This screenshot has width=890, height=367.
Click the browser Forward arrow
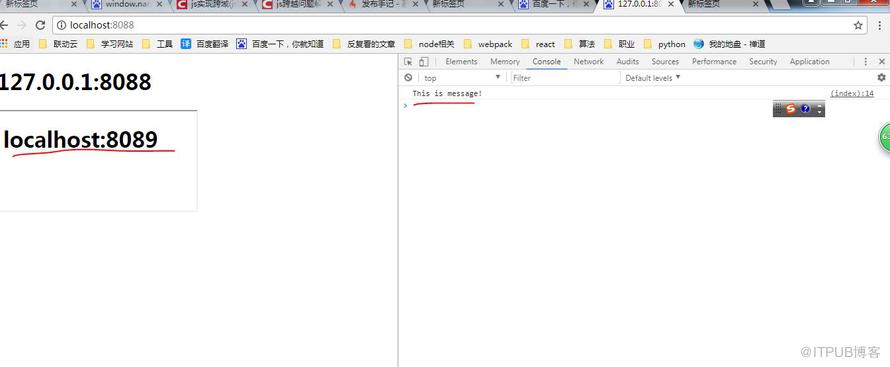click(x=22, y=26)
